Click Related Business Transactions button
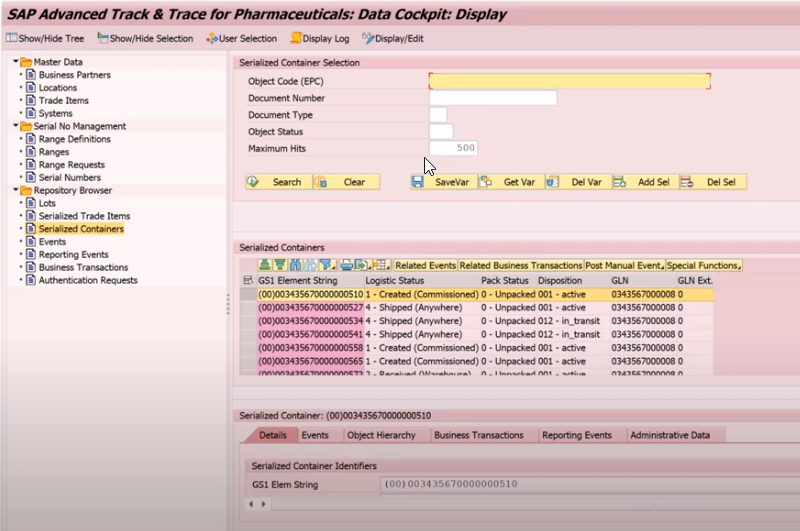800x531 pixels. coord(520,265)
